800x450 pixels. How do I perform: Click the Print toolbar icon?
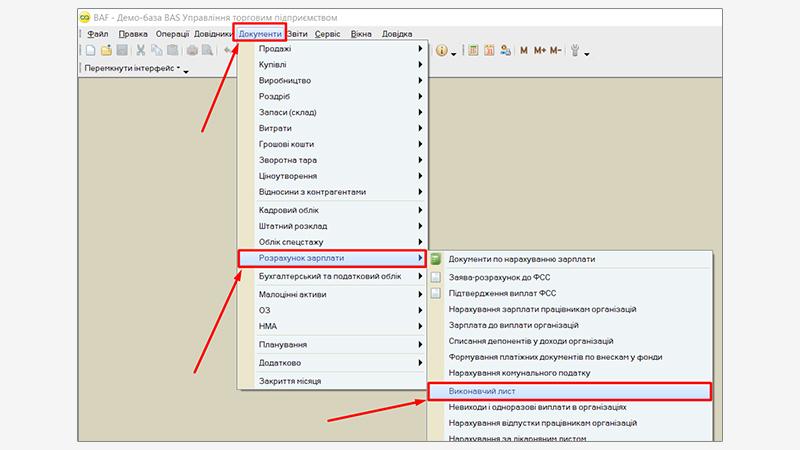coord(192,51)
